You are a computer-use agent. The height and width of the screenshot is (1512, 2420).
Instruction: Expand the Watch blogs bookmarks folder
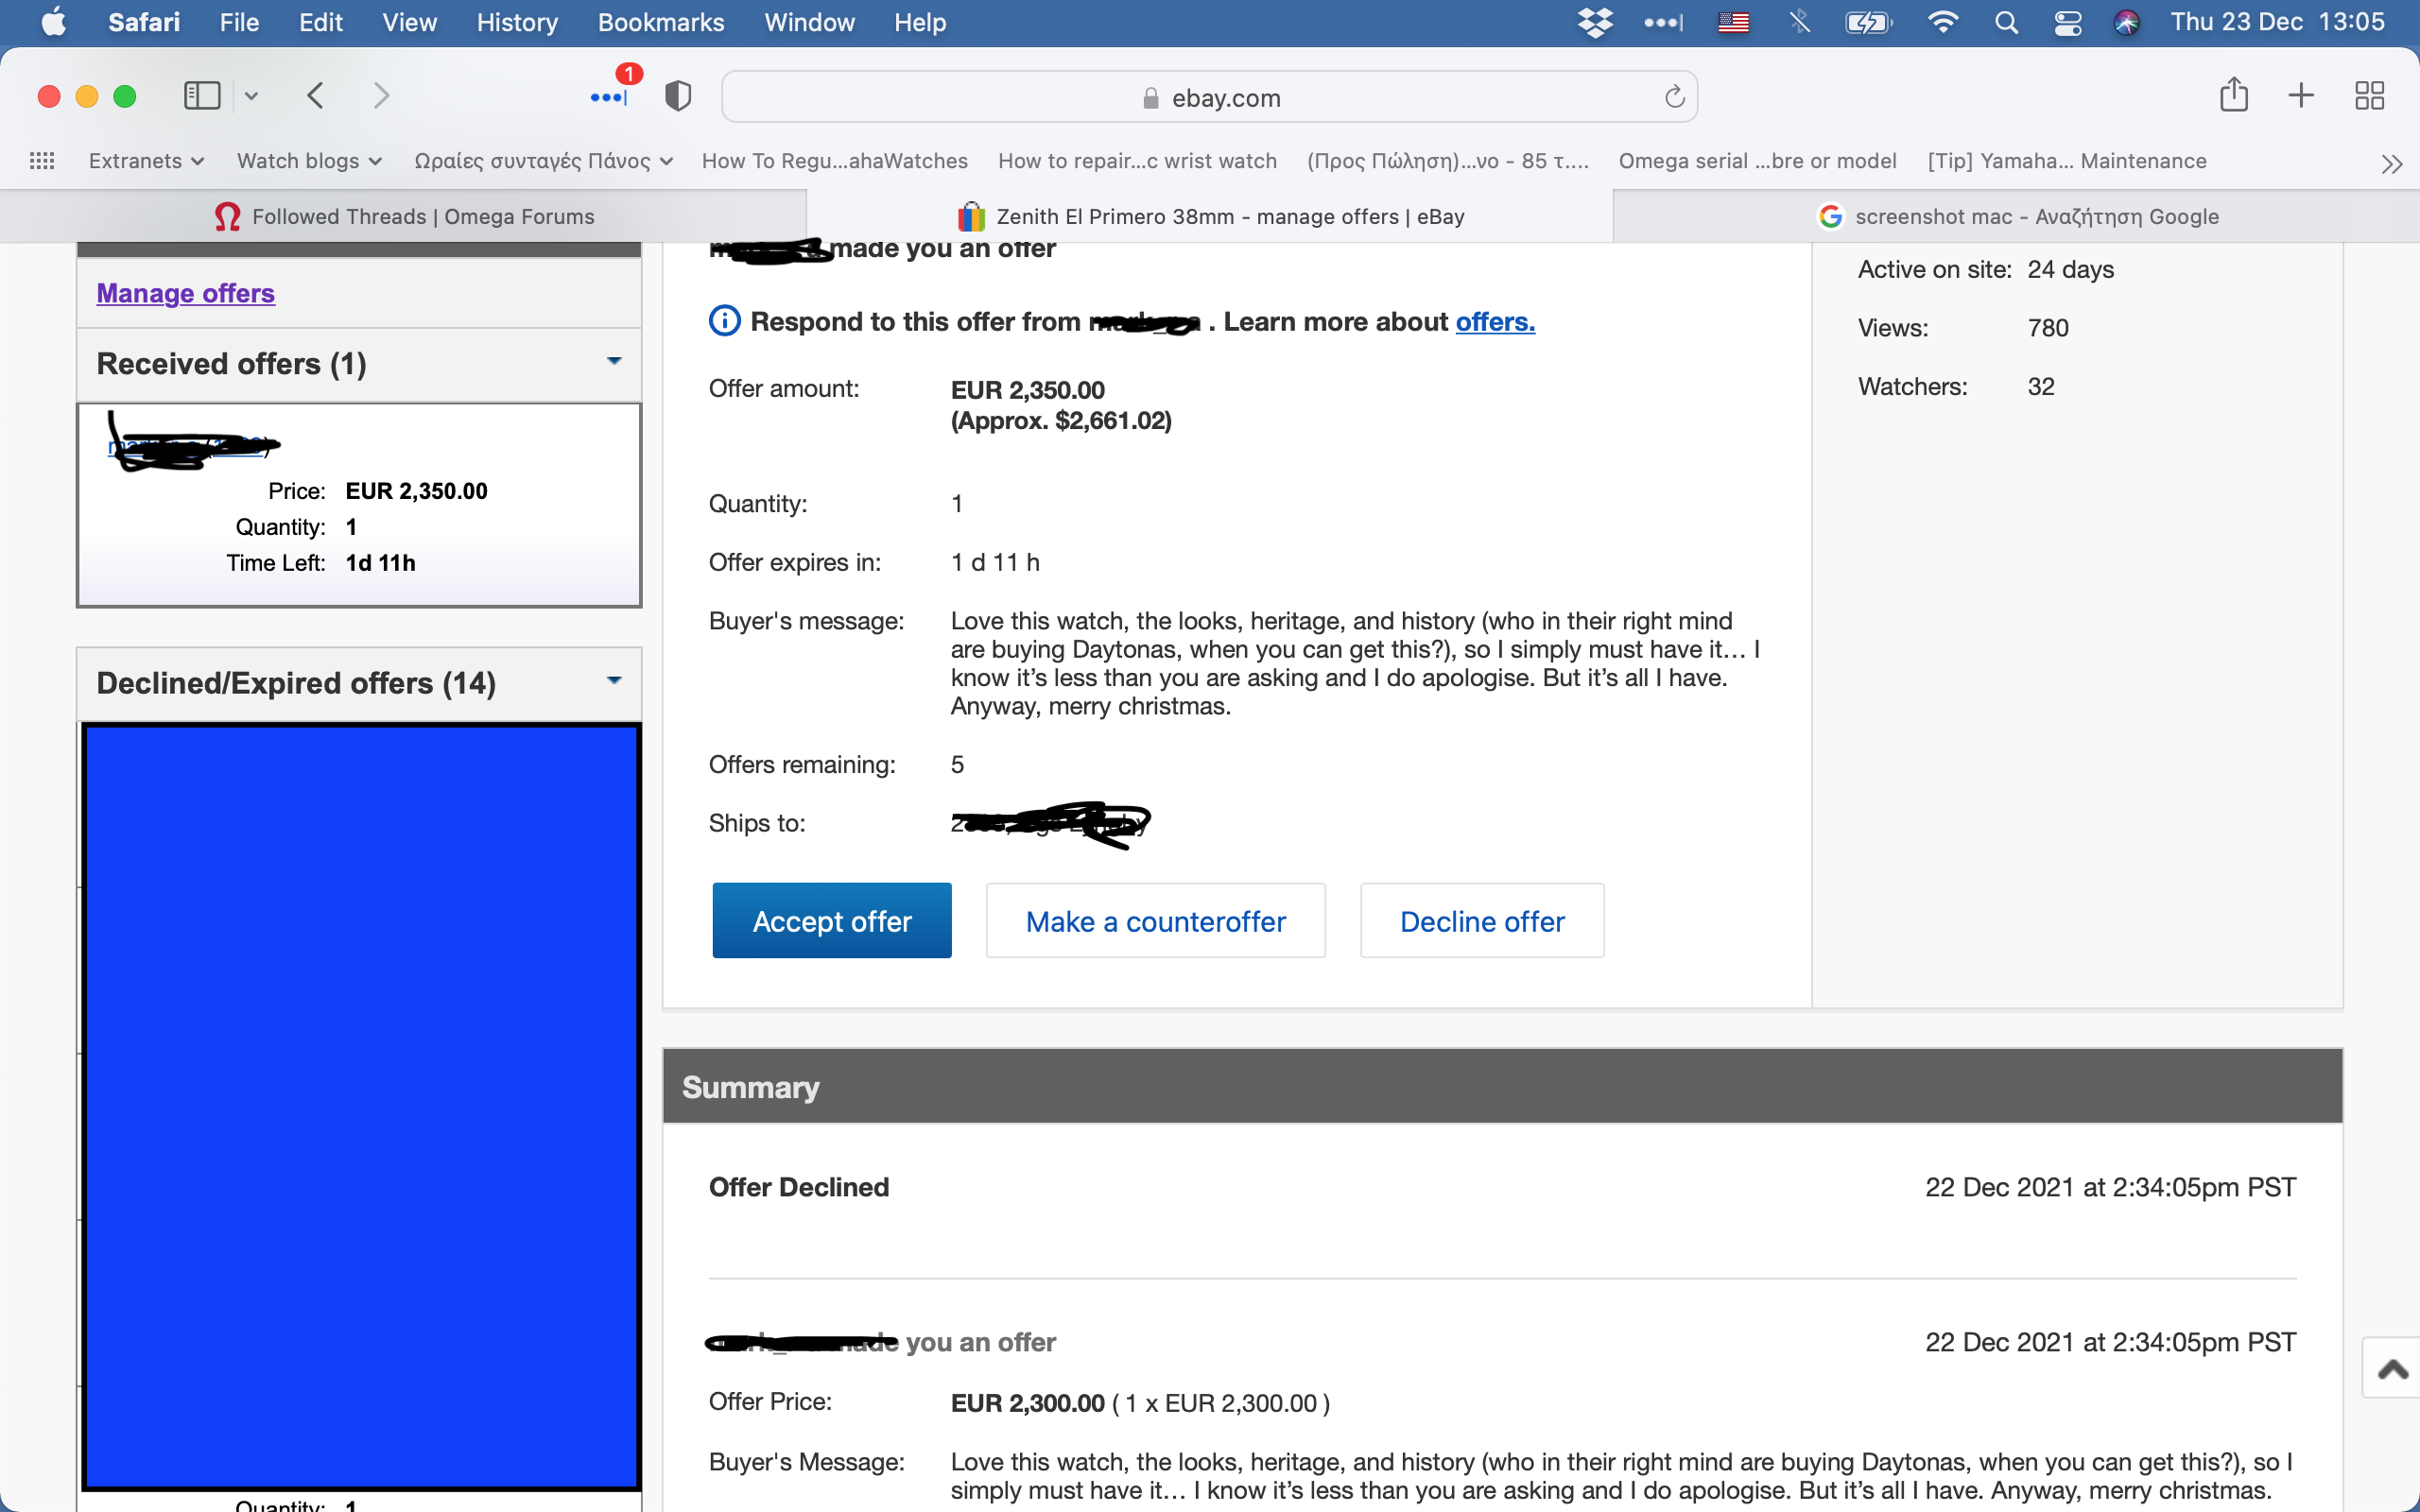coord(308,161)
